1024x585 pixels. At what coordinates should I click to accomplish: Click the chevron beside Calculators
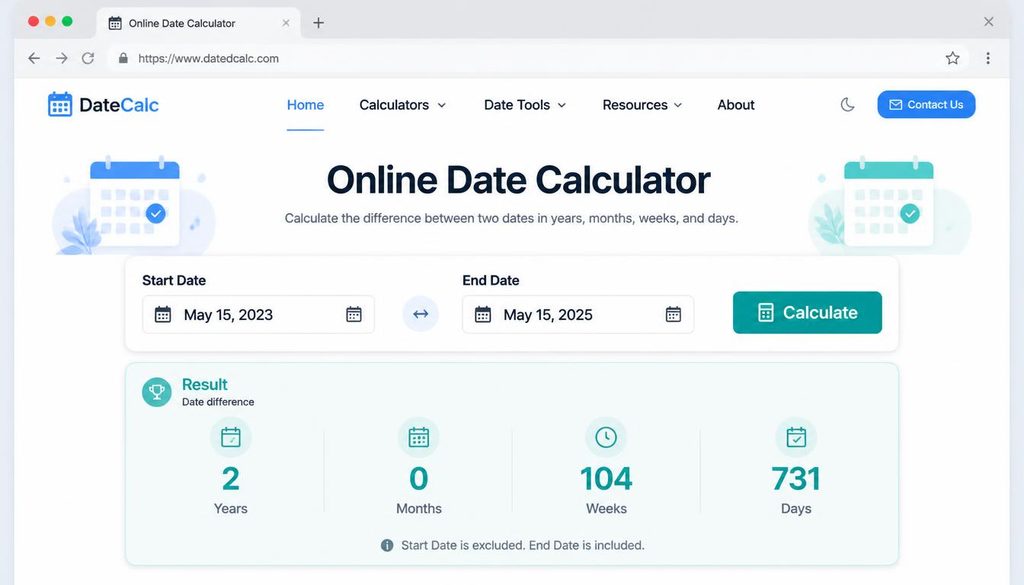(x=441, y=105)
